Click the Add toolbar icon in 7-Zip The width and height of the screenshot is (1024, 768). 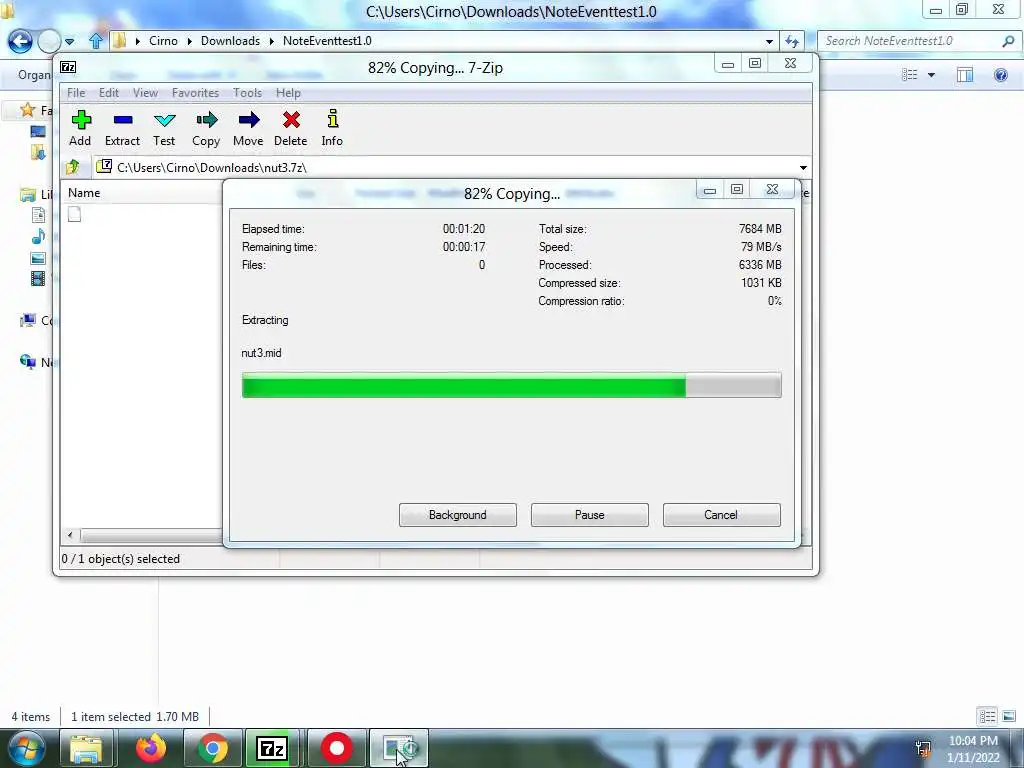[x=81, y=120]
